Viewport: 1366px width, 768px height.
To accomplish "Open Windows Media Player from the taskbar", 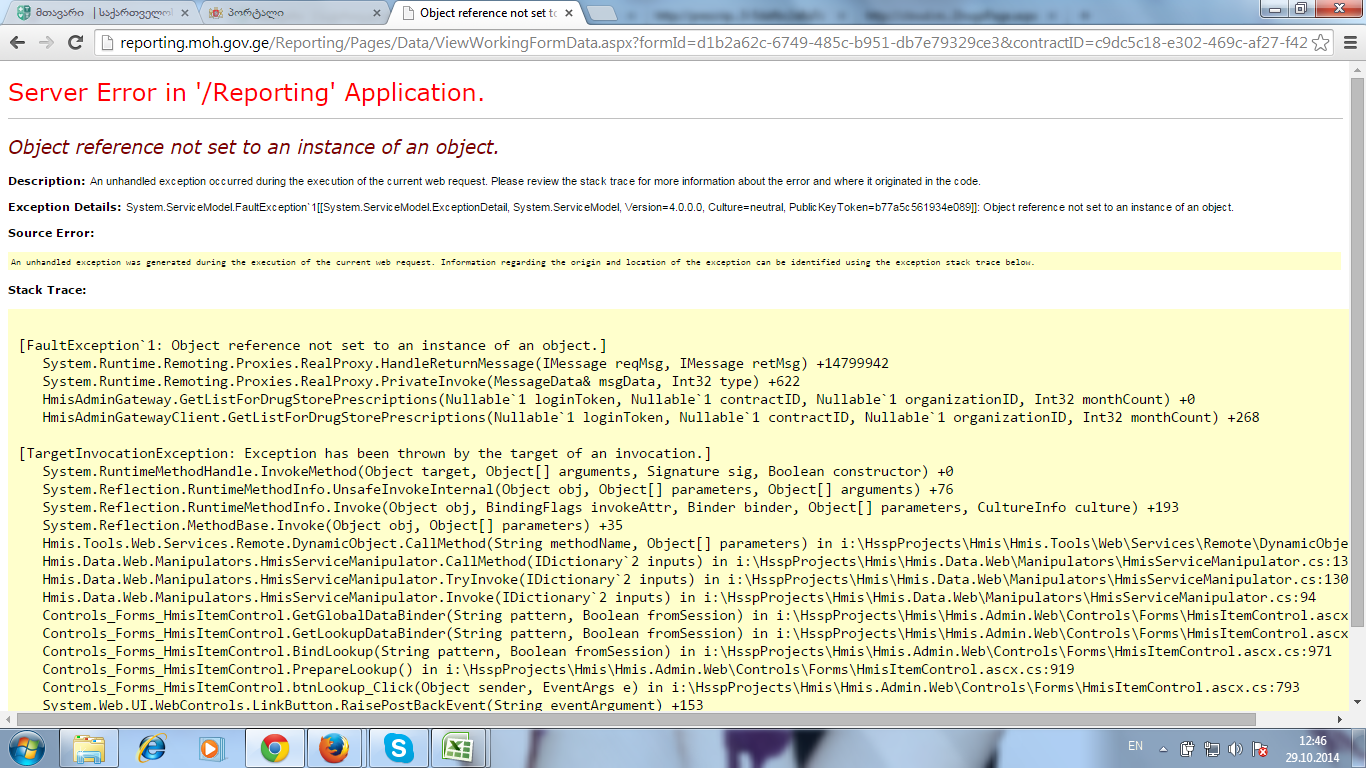I will coord(211,748).
